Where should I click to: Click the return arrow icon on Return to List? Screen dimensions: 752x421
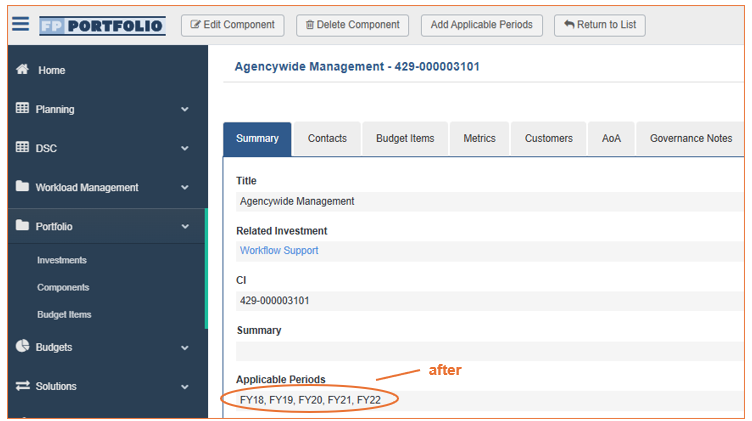coord(569,24)
